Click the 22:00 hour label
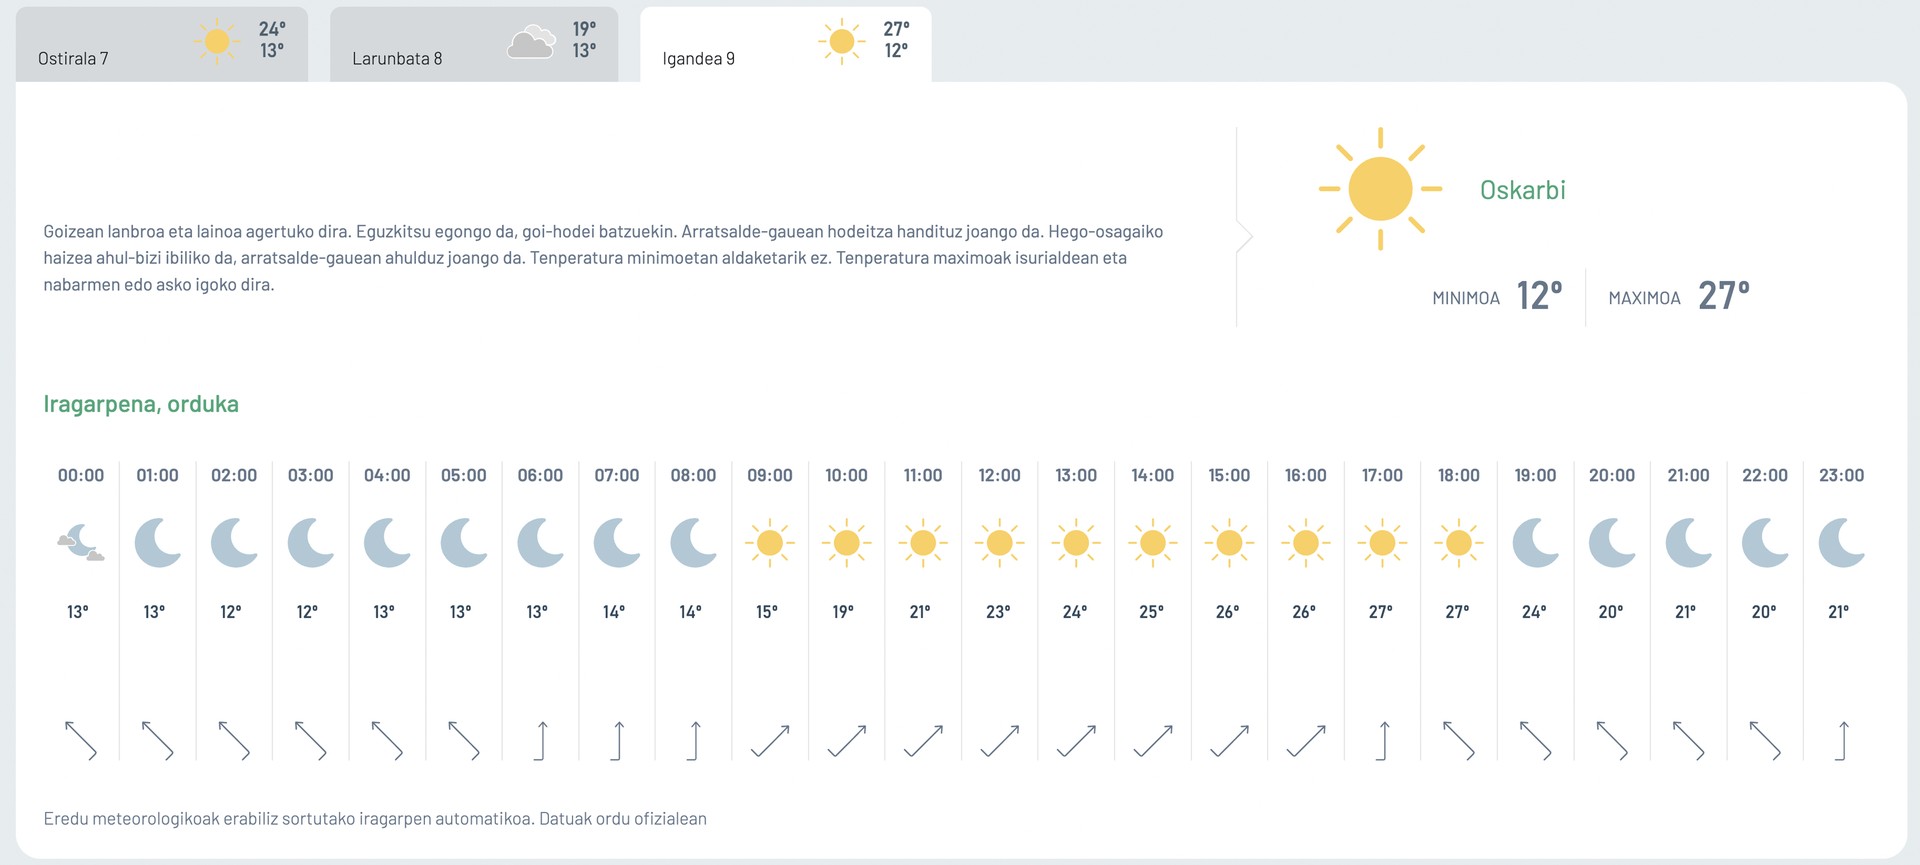 pos(1765,476)
